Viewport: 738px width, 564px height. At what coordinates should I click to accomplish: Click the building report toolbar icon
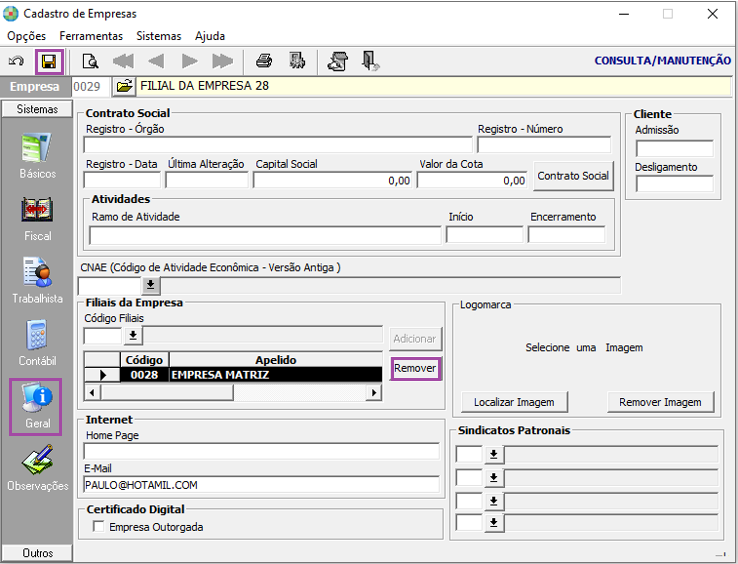tap(297, 61)
